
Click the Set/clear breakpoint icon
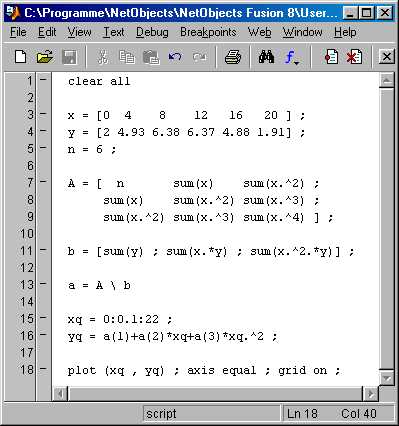coord(331,57)
